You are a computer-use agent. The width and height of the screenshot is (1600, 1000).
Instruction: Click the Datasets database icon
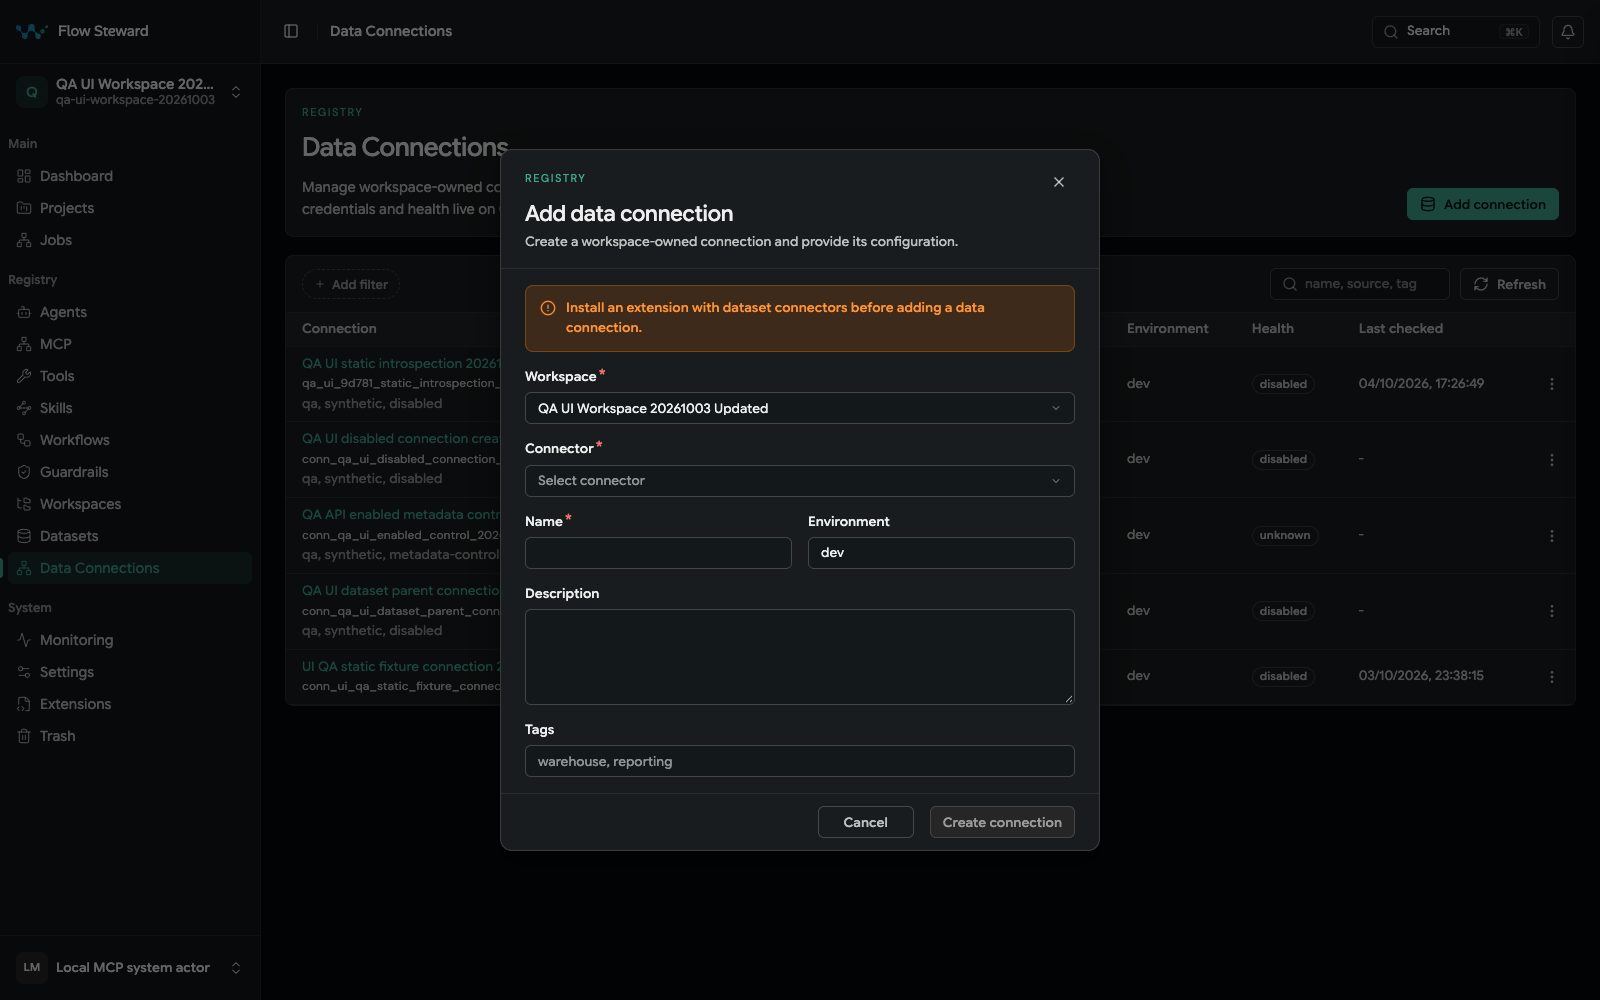point(24,536)
